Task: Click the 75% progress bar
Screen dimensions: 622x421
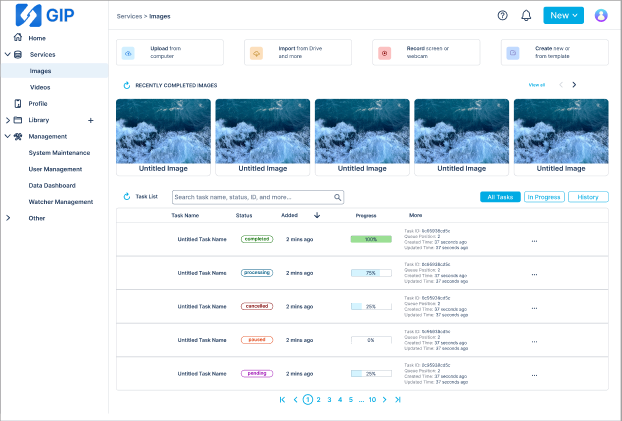Action: [371, 273]
